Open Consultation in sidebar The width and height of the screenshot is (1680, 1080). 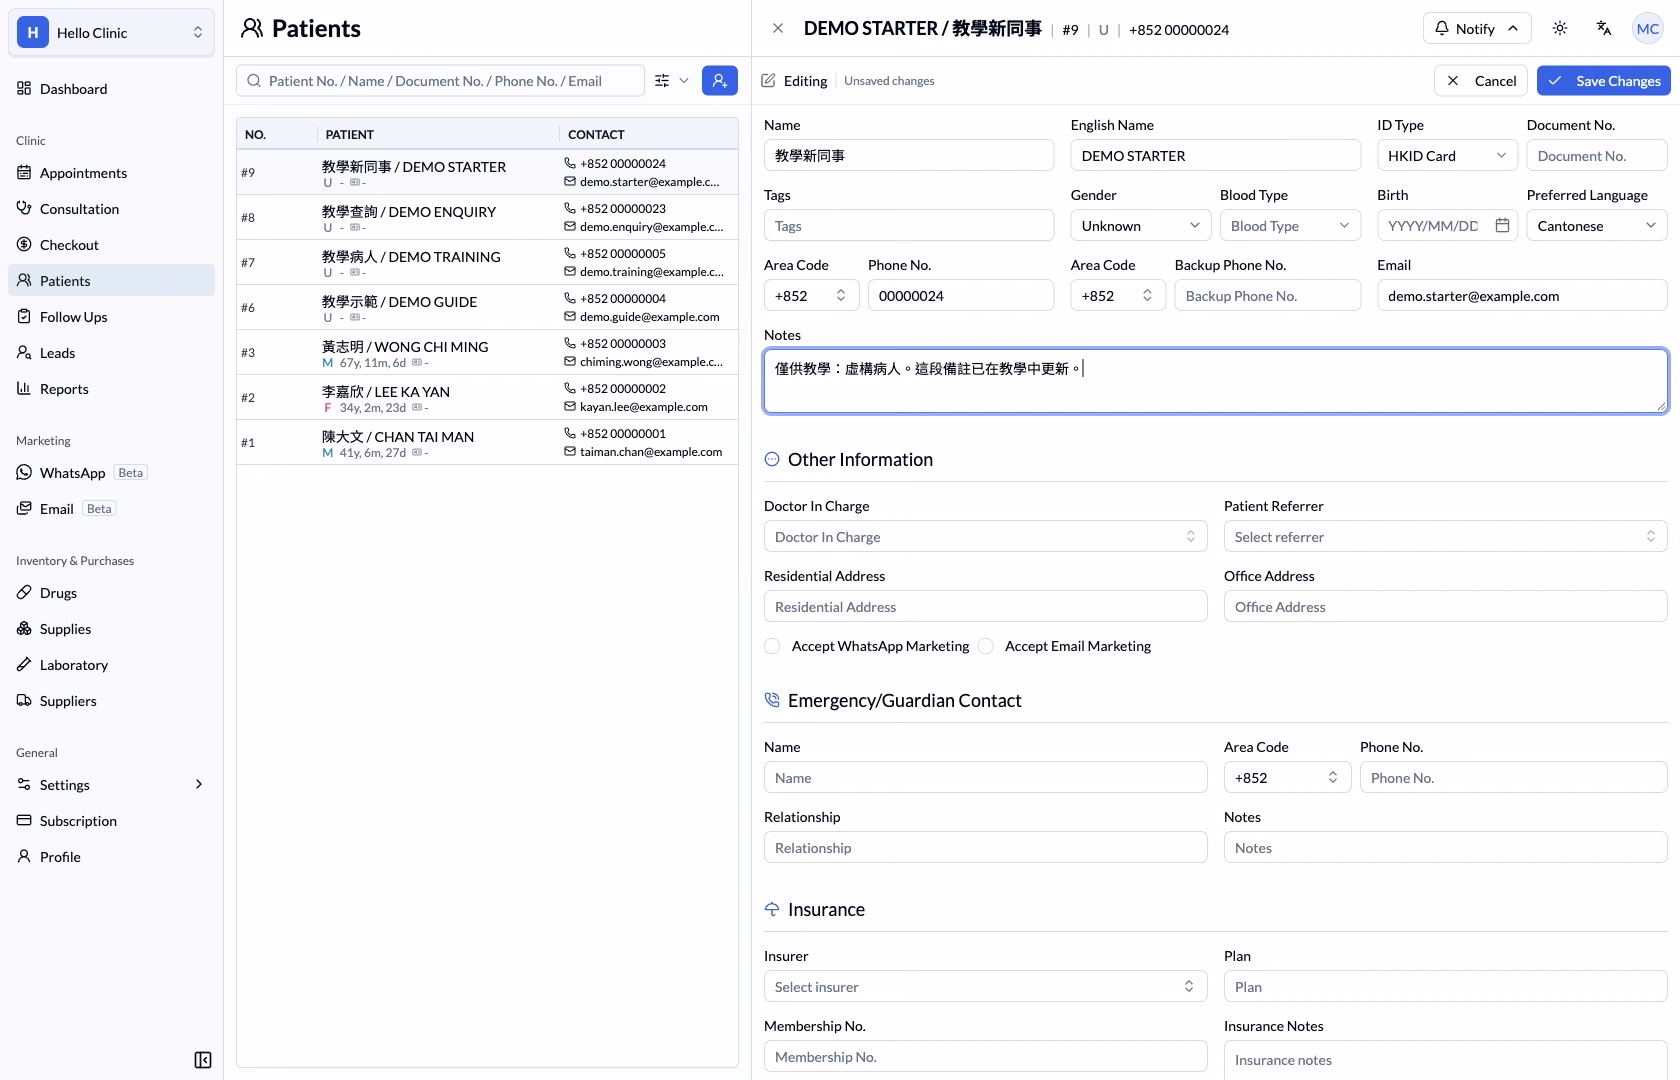pyautogui.click(x=112, y=209)
